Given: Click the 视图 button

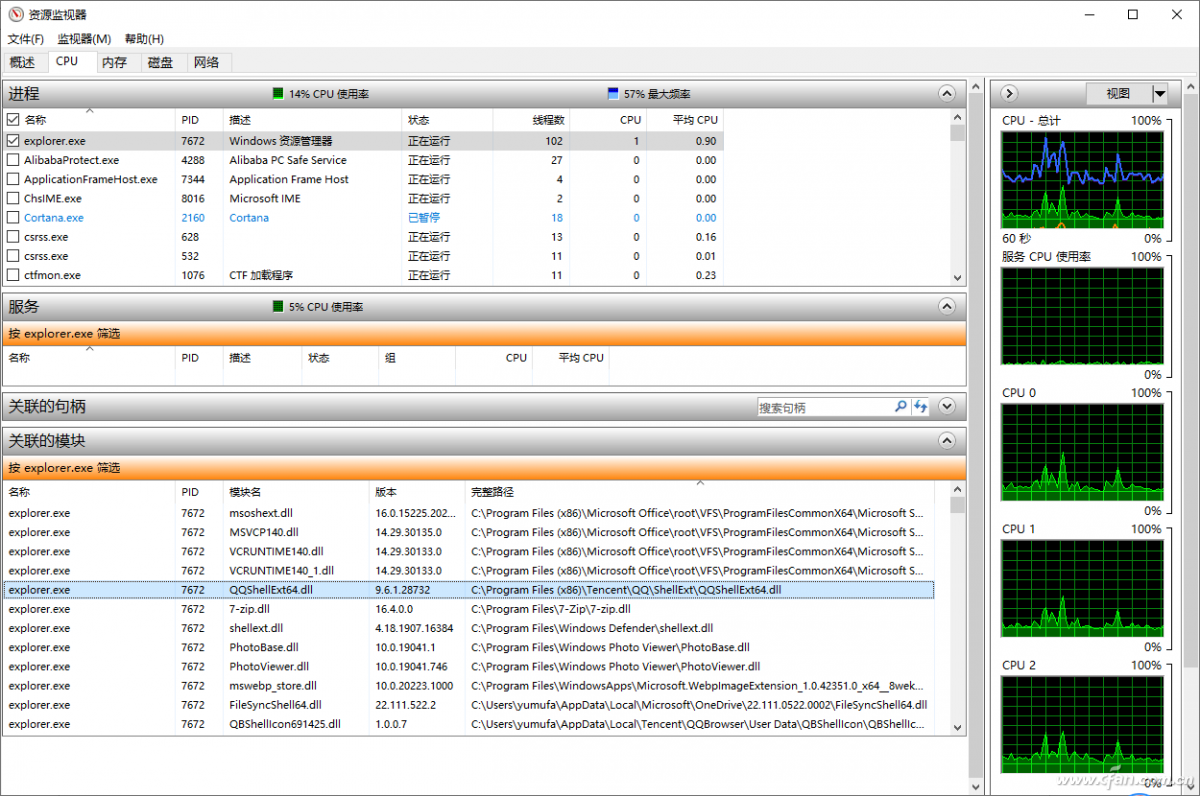Looking at the screenshot, I should pos(1118,94).
